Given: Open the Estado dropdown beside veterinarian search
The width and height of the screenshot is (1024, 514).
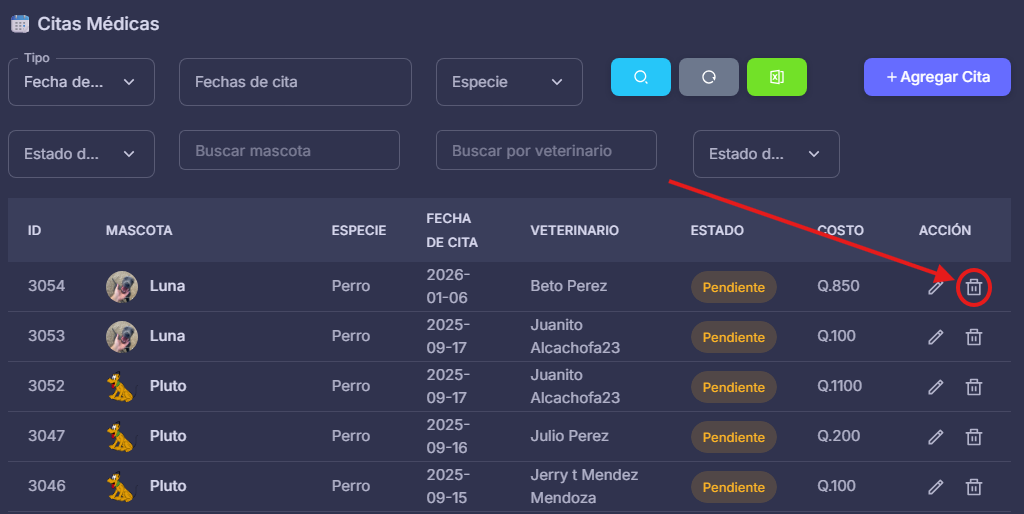Looking at the screenshot, I should point(766,154).
